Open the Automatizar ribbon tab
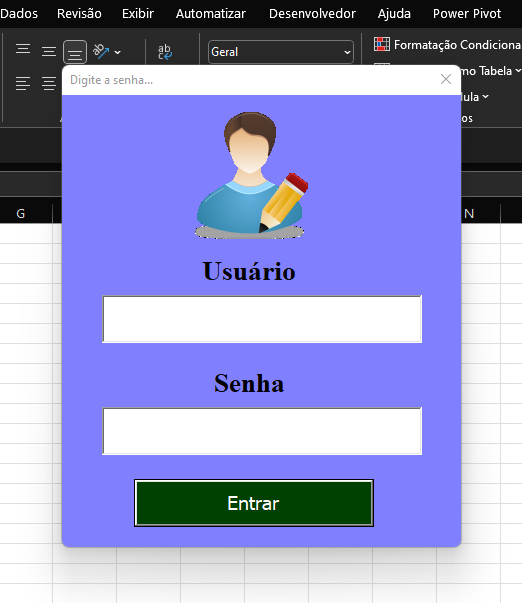The image size is (522, 603). (x=211, y=14)
